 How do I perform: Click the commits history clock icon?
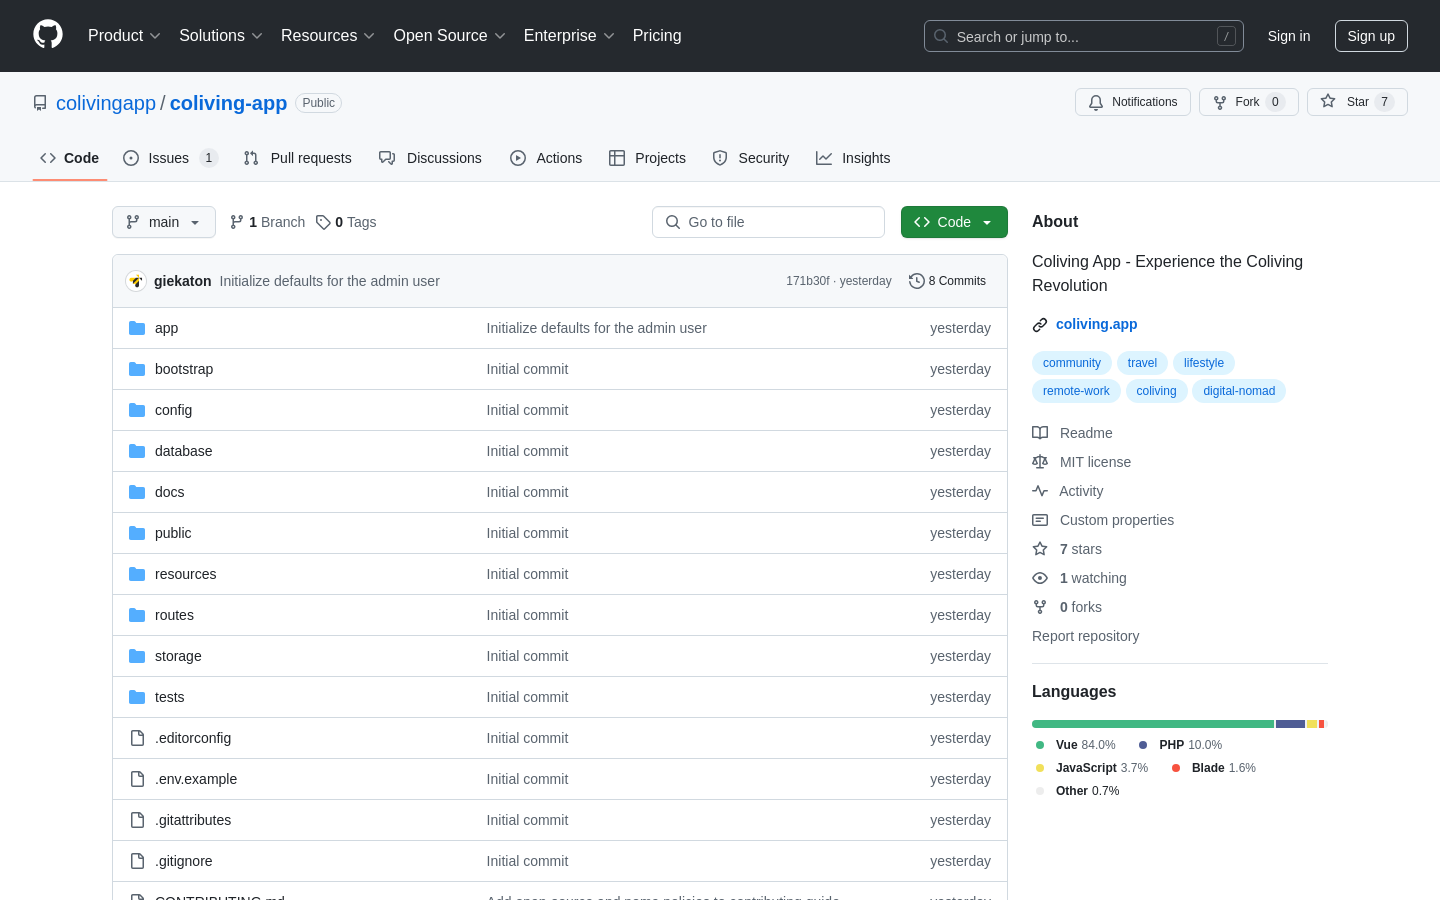click(916, 281)
